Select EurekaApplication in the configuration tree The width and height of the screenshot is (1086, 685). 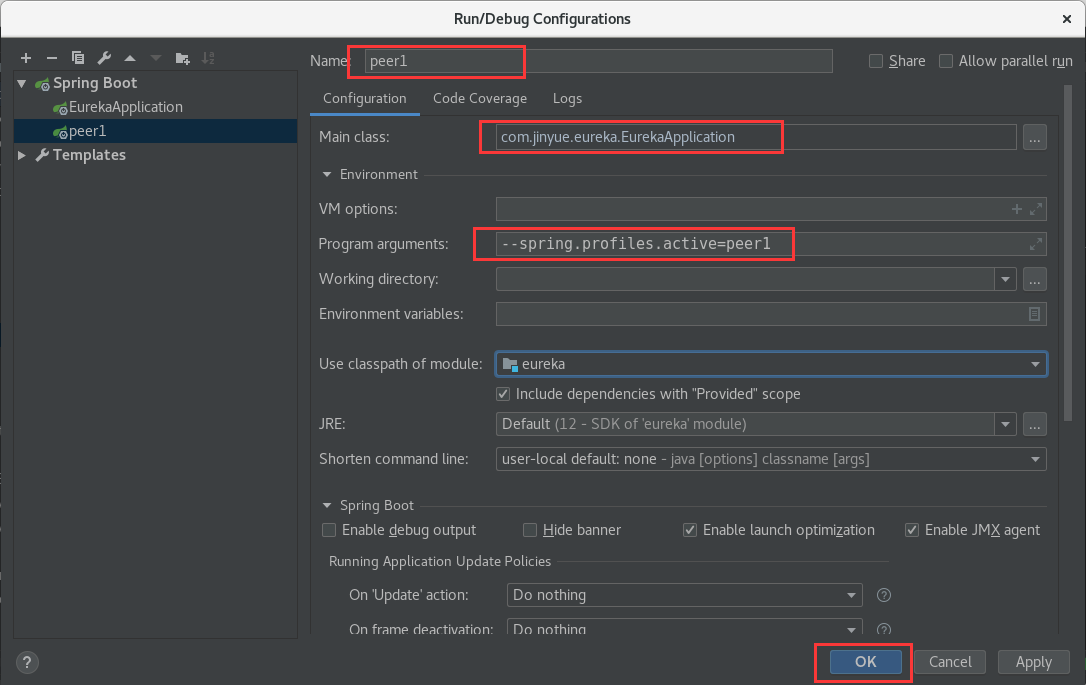(125, 107)
